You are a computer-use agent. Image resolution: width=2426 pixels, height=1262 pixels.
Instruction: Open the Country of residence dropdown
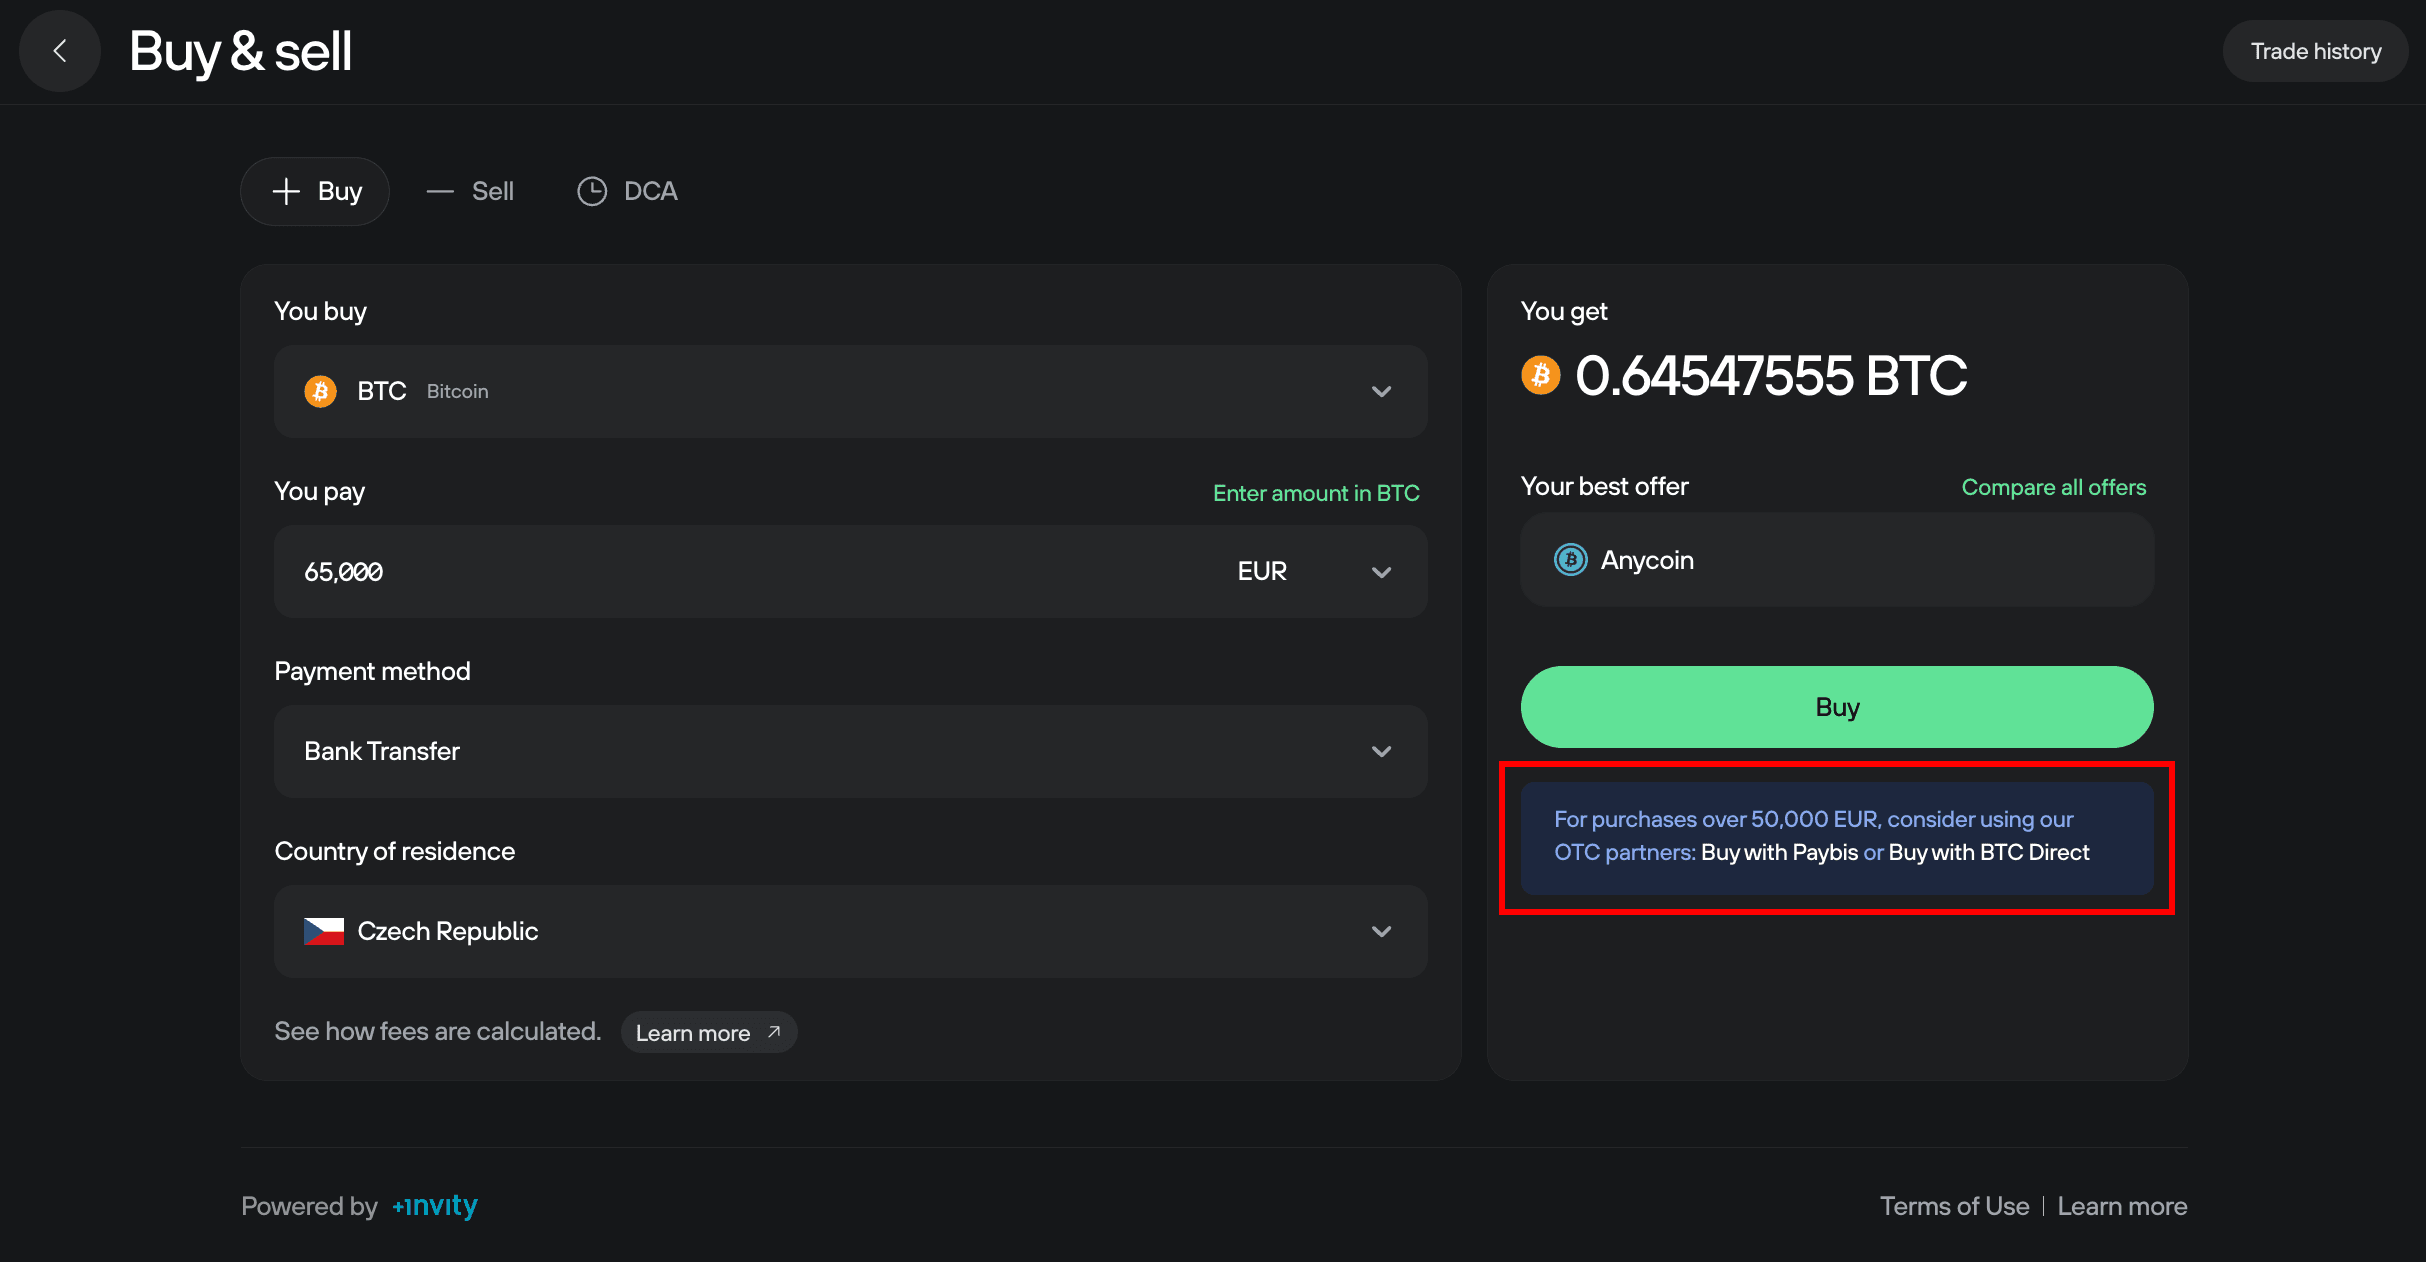coord(1381,931)
